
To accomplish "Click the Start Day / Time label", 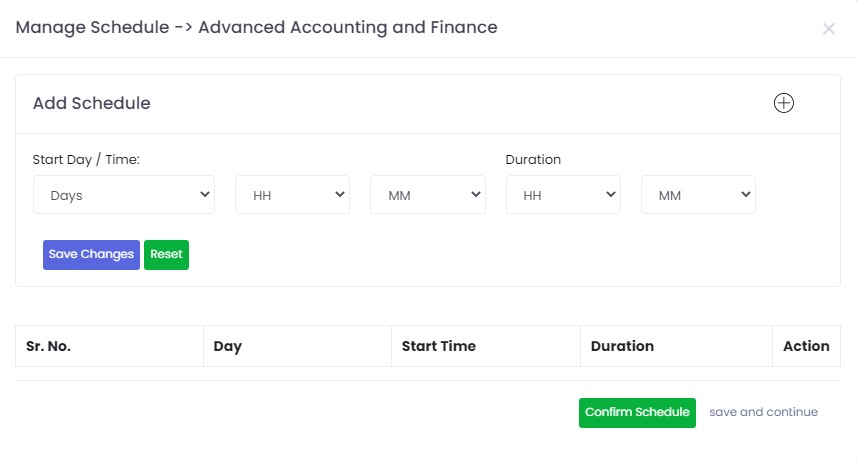I will coord(86,159).
